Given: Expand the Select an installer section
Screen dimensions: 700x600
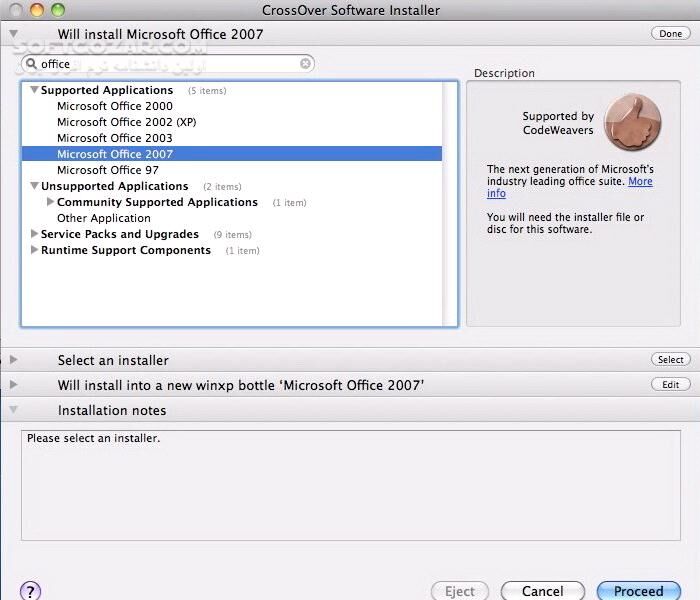Looking at the screenshot, I should 13,360.
